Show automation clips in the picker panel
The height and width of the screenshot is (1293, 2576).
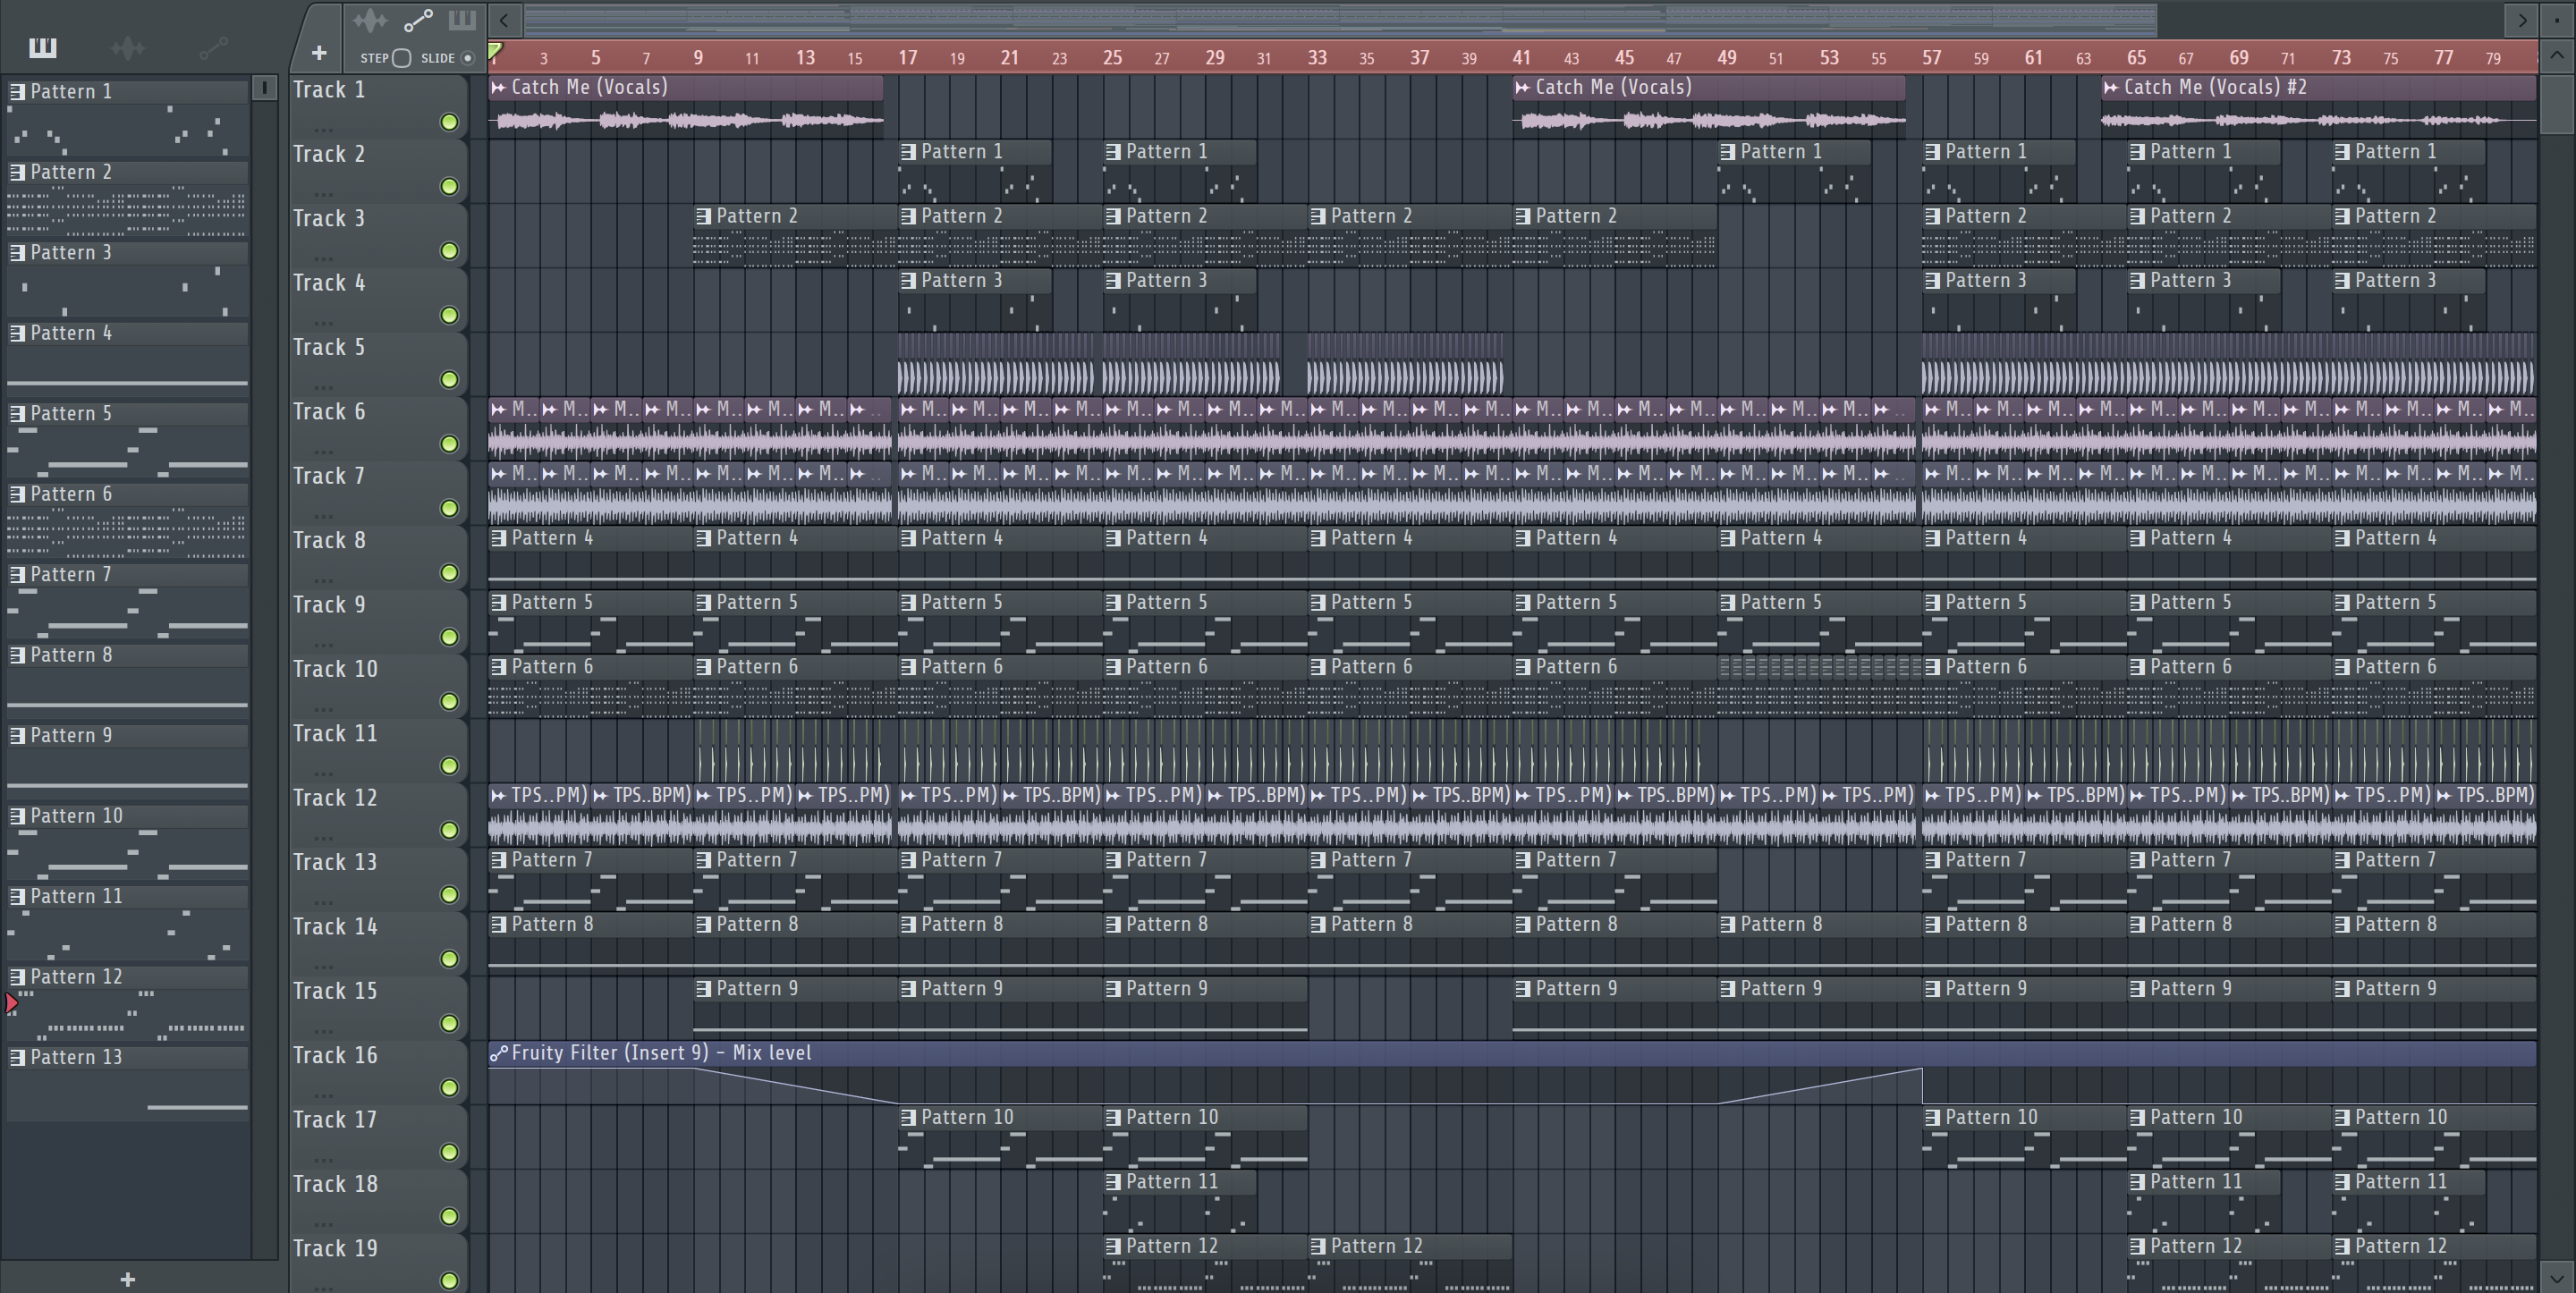coord(213,47)
